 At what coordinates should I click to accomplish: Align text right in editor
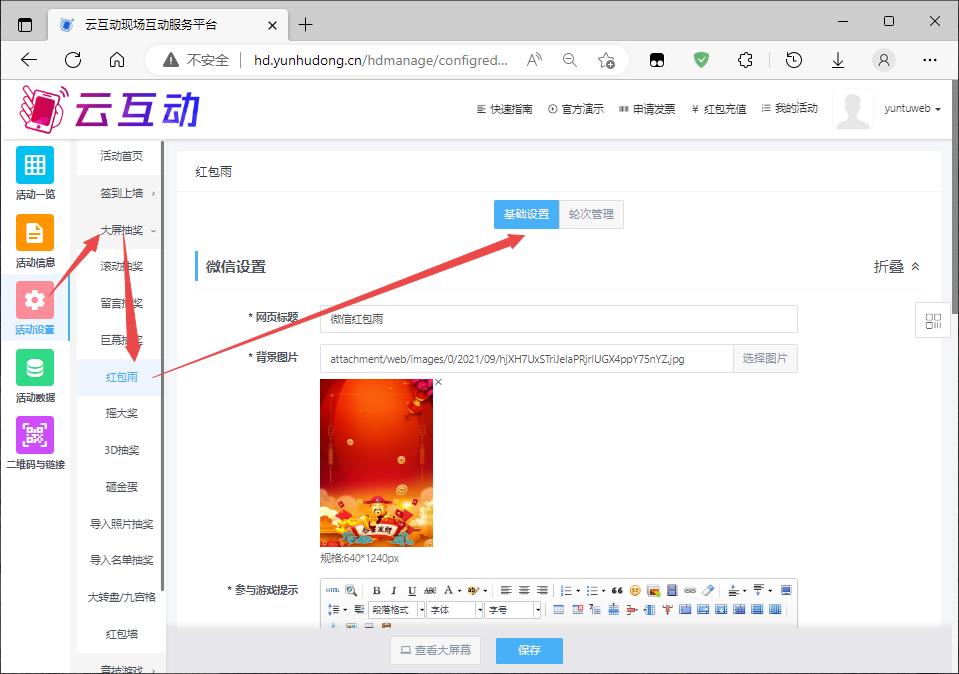click(542, 590)
